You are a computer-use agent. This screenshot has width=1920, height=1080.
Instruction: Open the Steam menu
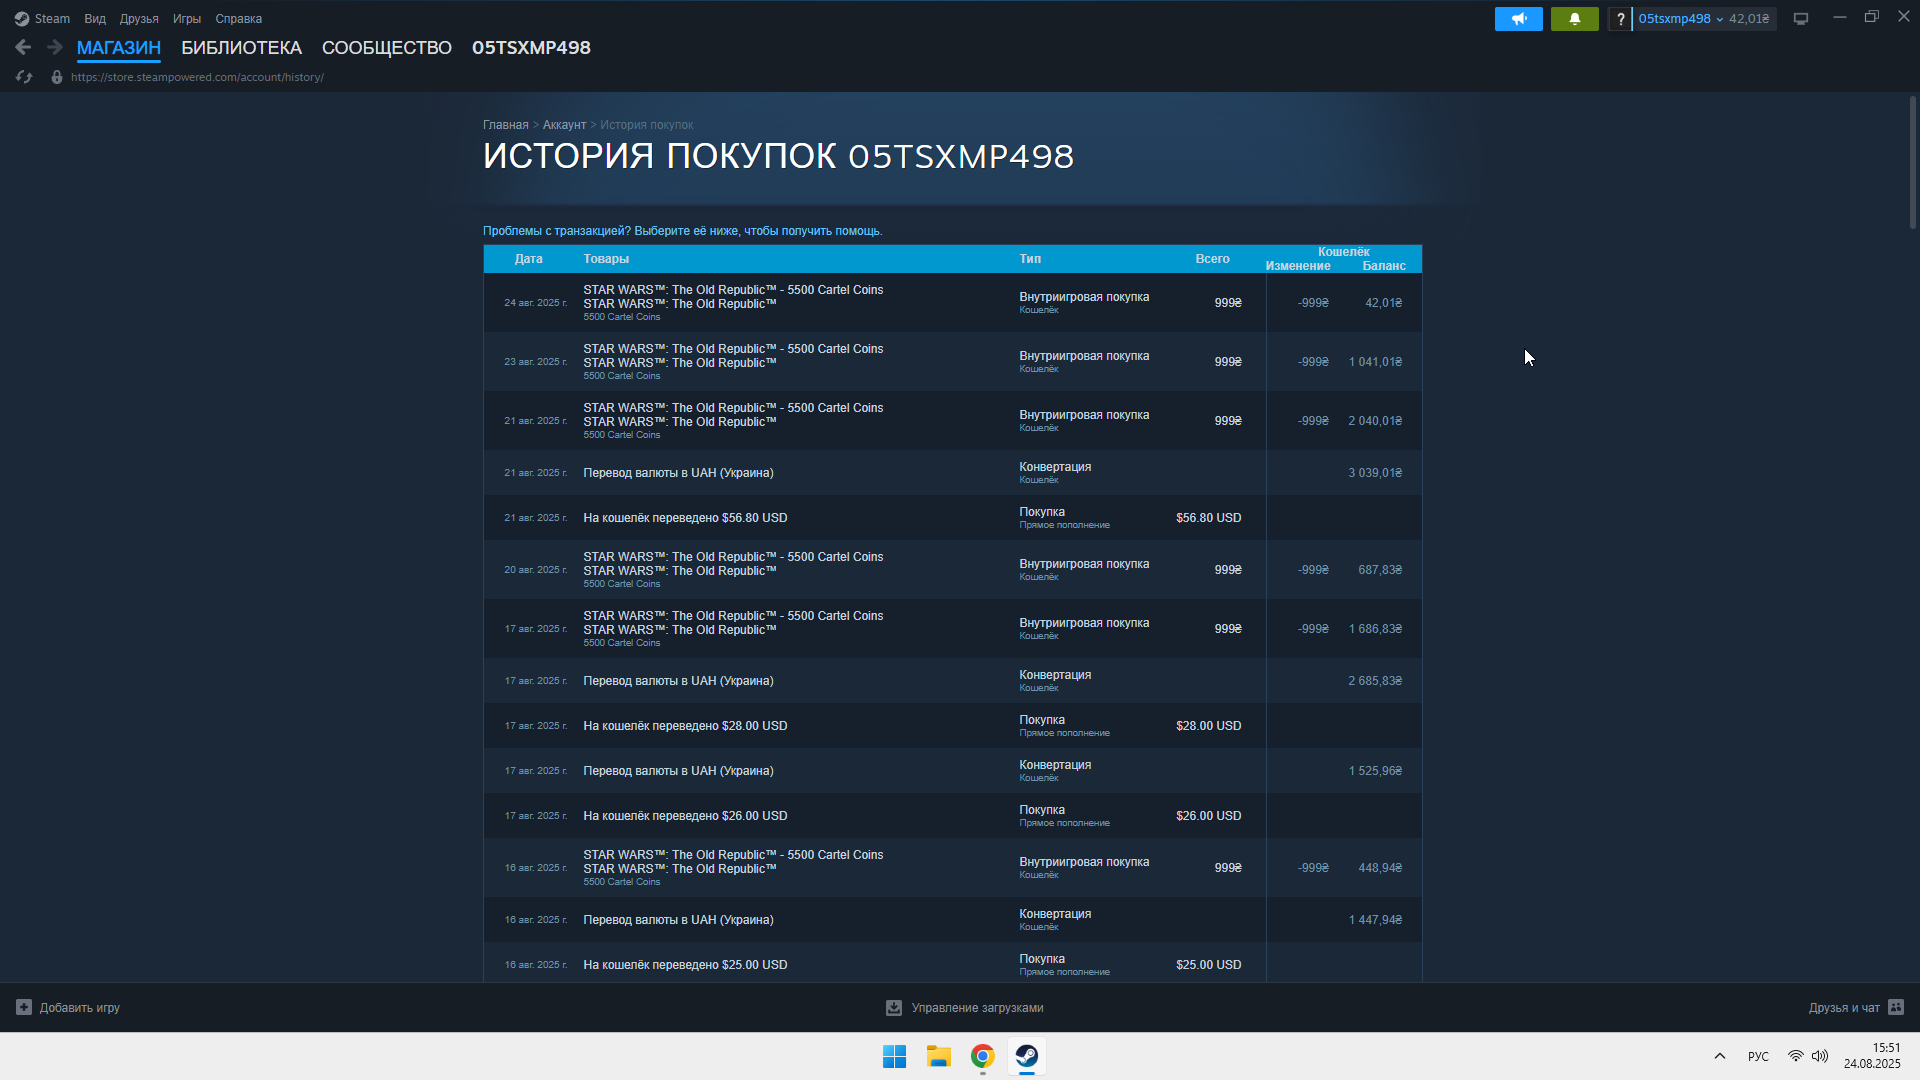pos(52,19)
